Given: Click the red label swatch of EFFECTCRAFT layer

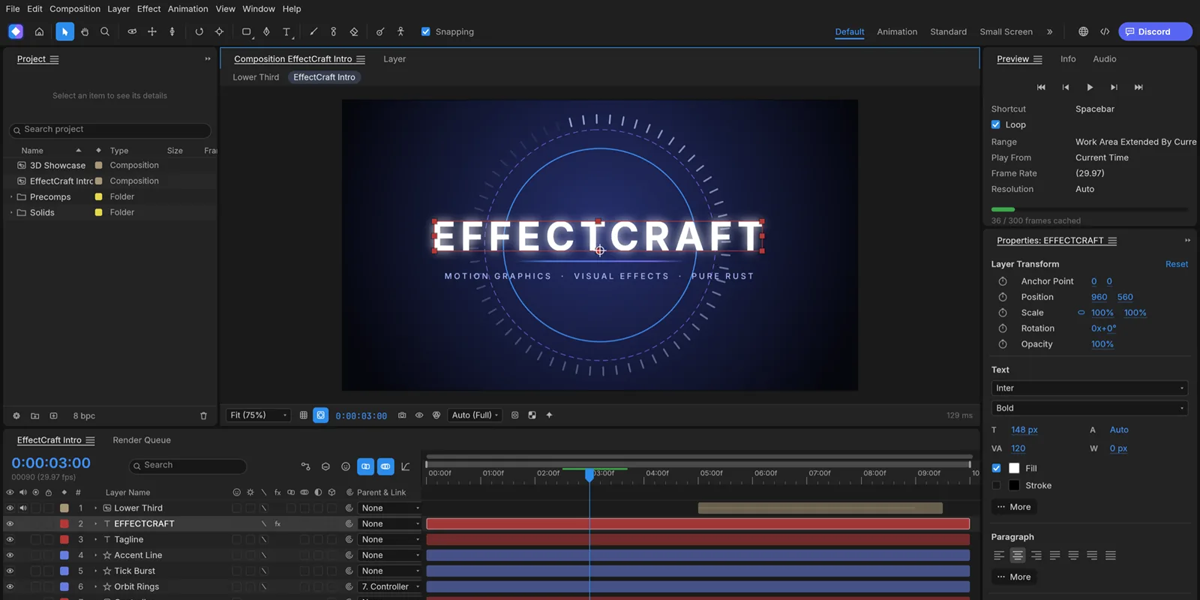Looking at the screenshot, I should (x=65, y=524).
